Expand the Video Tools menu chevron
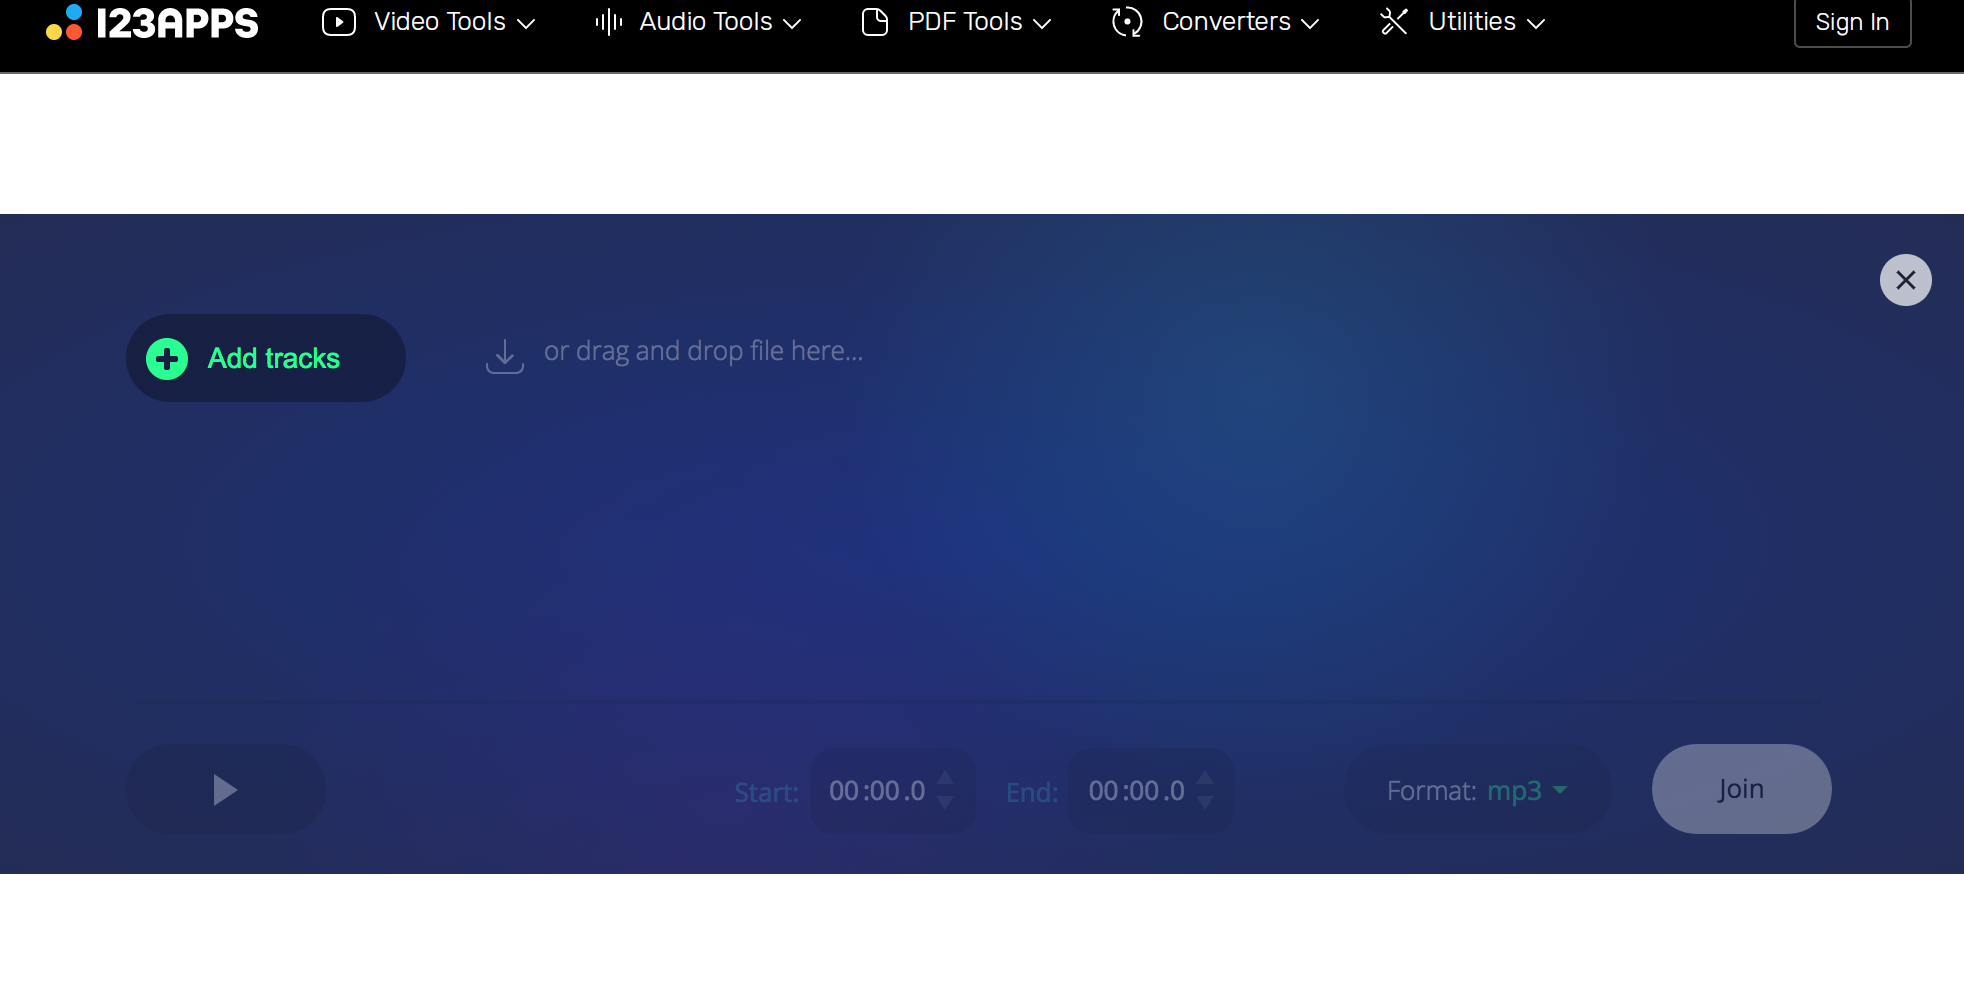The height and width of the screenshot is (984, 1964). click(x=526, y=24)
